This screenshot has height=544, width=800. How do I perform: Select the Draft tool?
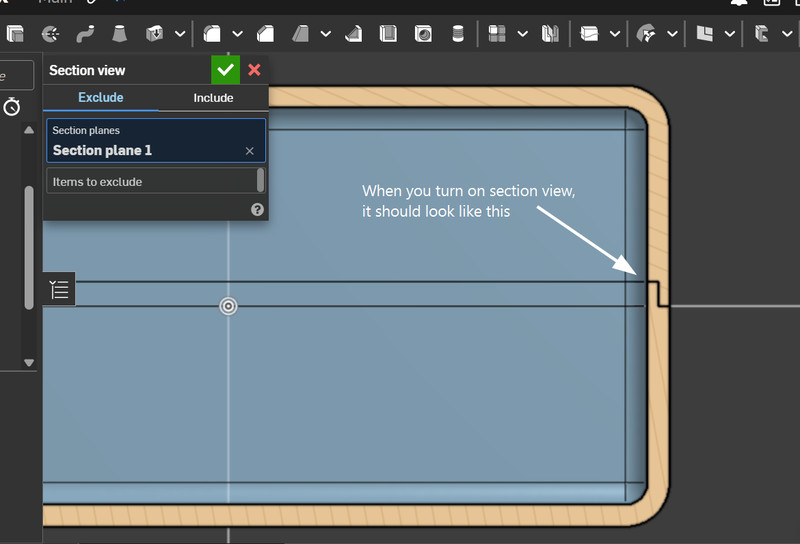(x=301, y=34)
